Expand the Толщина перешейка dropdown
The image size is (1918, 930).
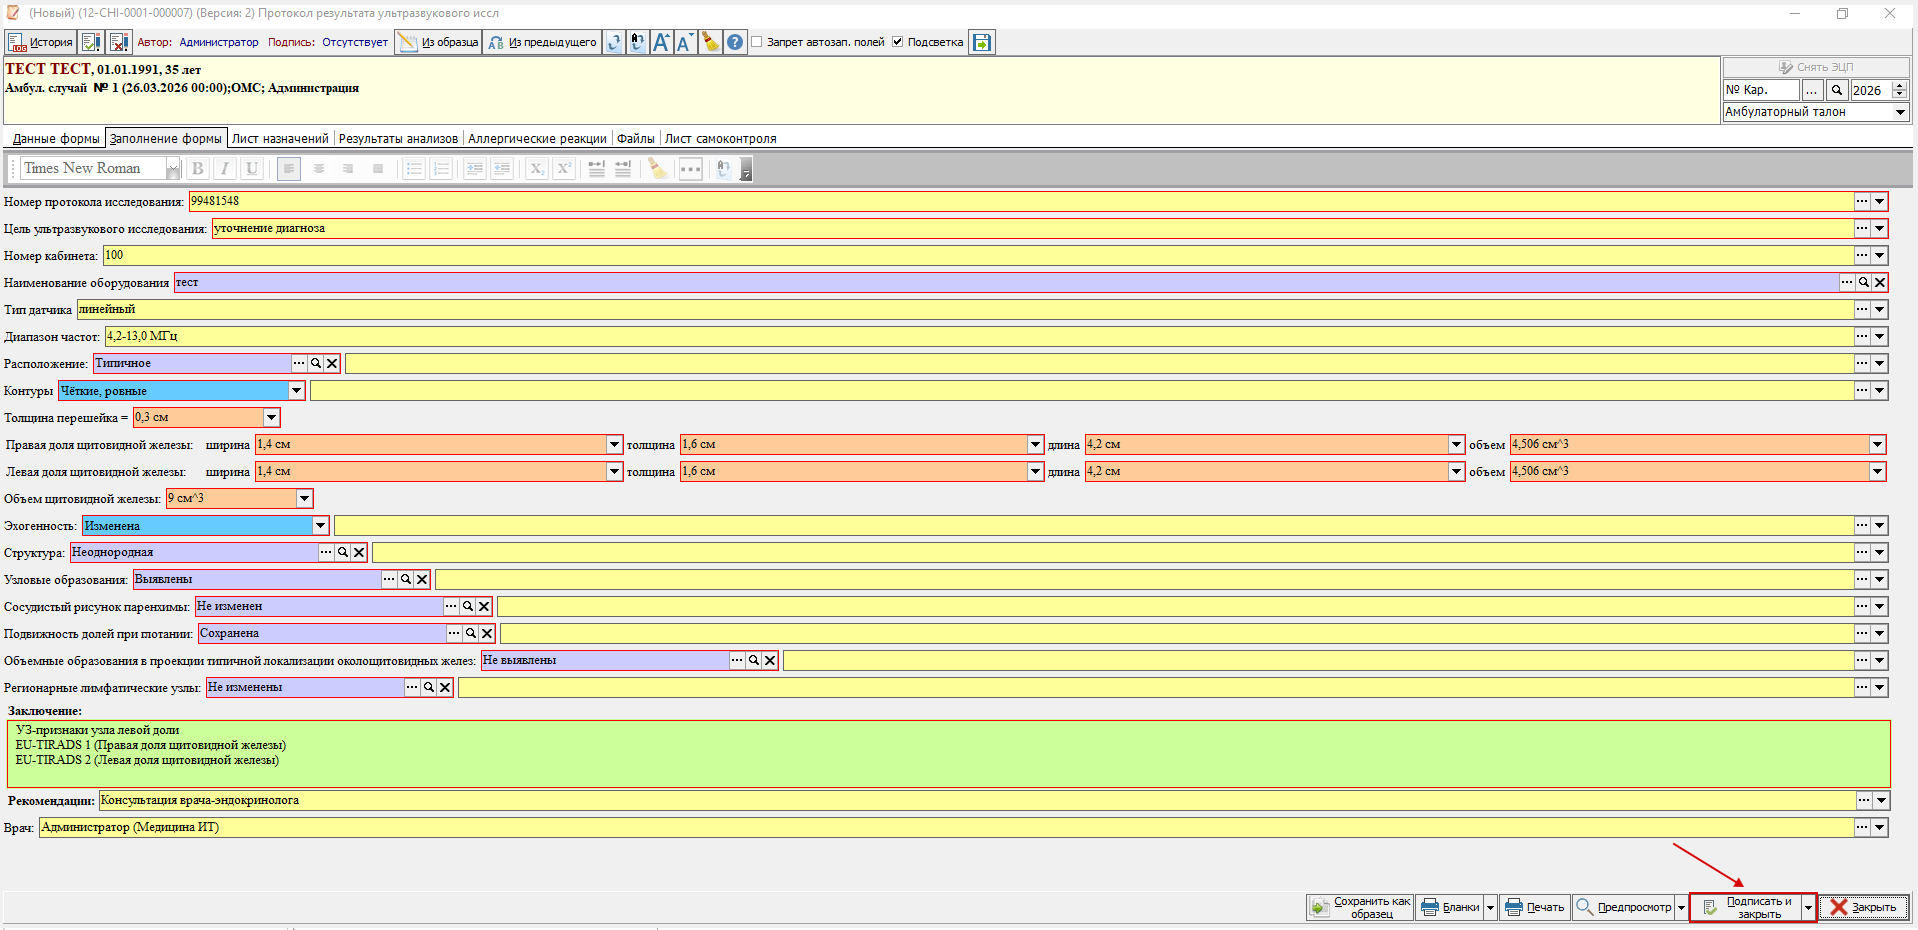[x=271, y=418]
